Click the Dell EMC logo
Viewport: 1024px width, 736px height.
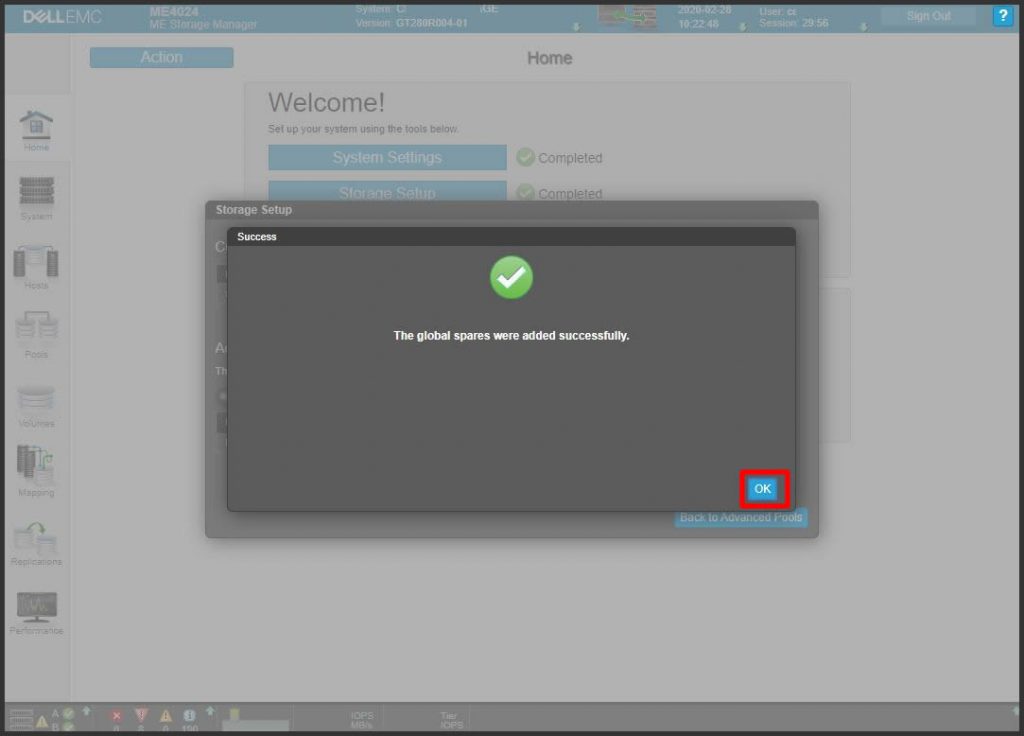pos(62,16)
